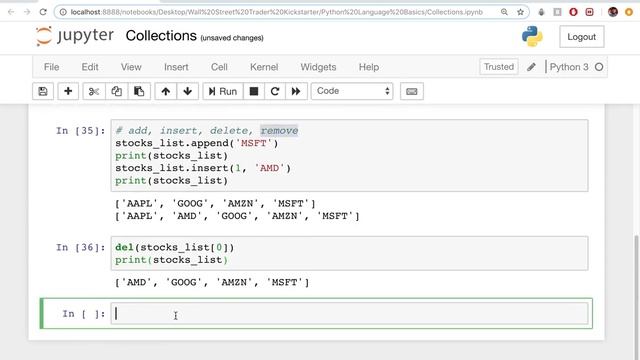Click the In [35] prompt label
The height and width of the screenshot is (360, 640).
tap(80, 131)
